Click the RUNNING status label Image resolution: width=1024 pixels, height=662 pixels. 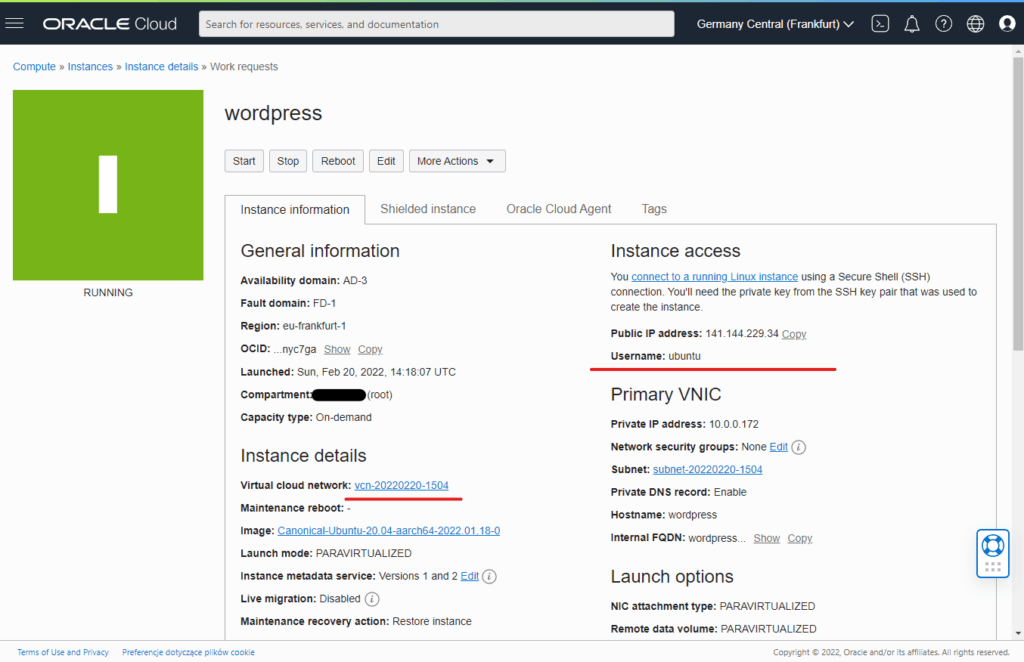coord(108,292)
